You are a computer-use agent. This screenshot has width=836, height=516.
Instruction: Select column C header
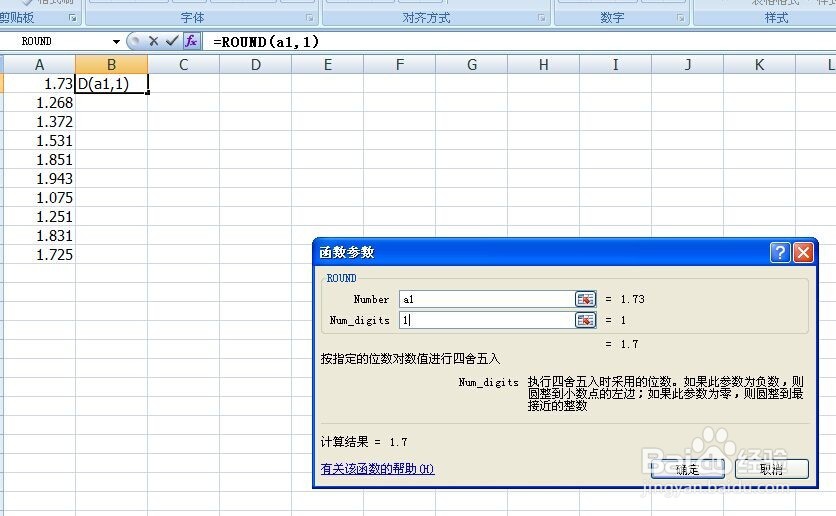coord(183,64)
